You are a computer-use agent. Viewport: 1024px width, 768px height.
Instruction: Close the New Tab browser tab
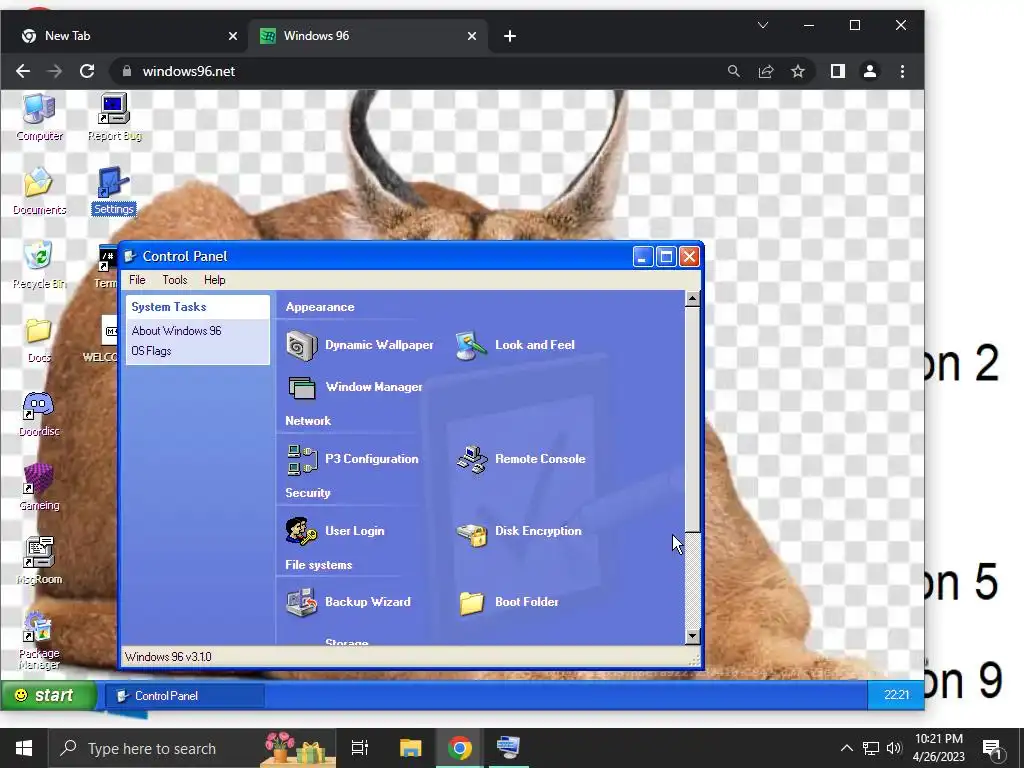click(x=232, y=36)
